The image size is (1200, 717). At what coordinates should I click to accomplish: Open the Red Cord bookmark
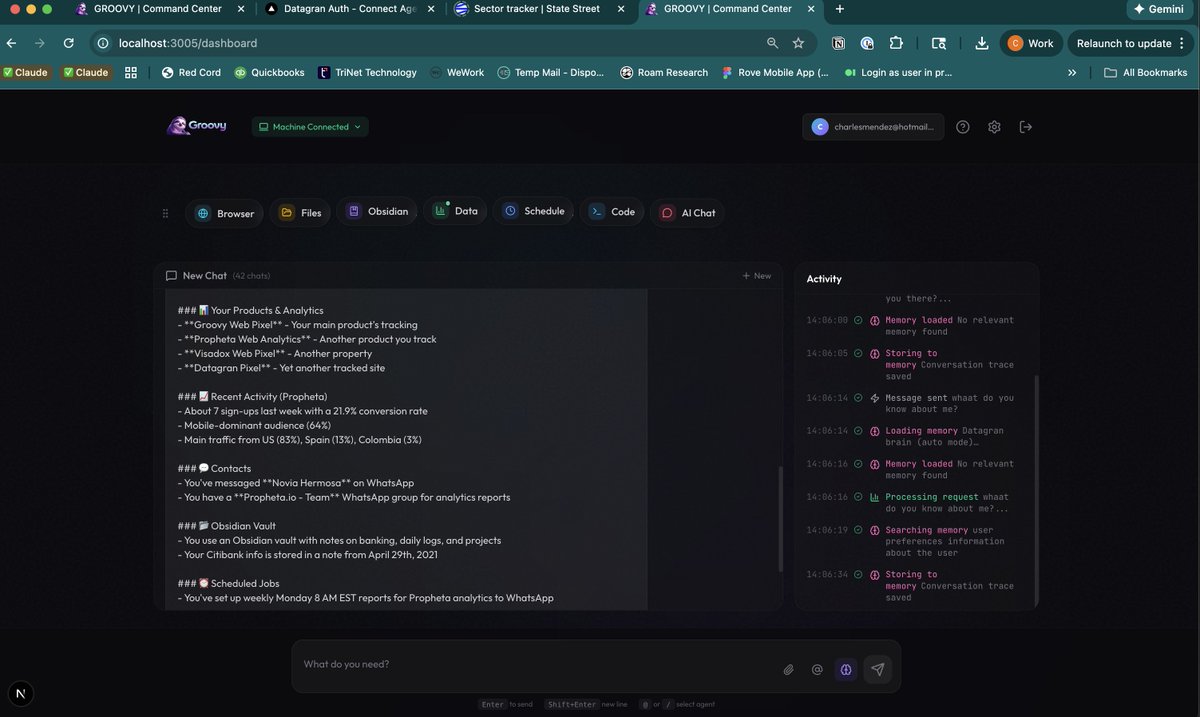coord(191,72)
